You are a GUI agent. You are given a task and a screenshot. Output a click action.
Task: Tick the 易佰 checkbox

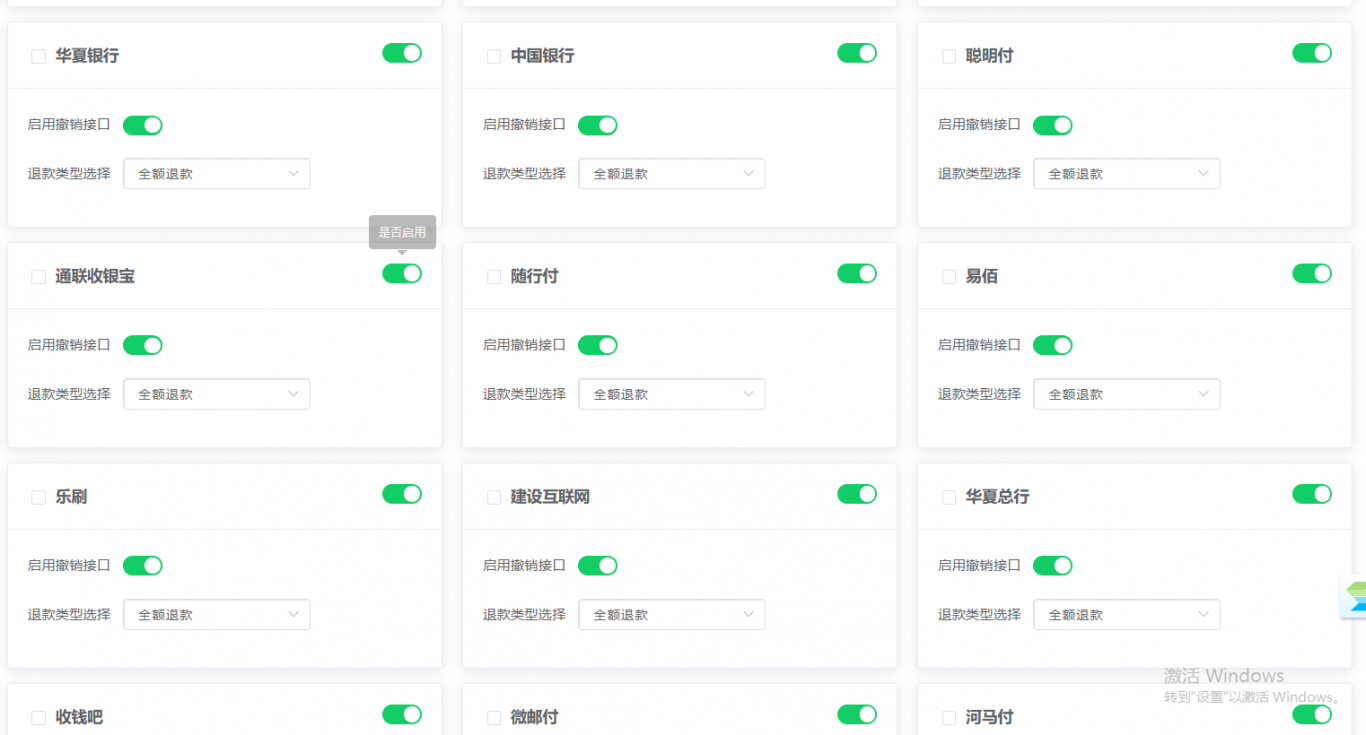pyautogui.click(x=949, y=277)
